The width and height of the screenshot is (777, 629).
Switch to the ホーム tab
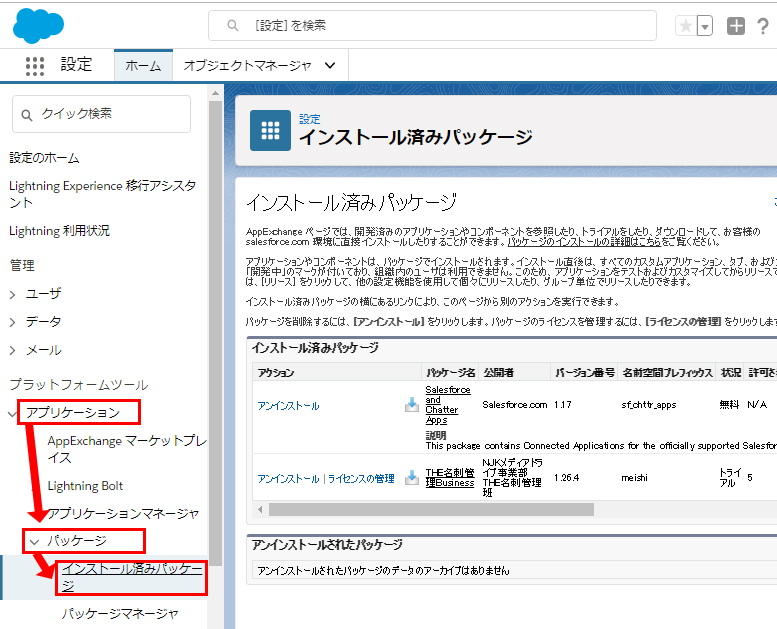143,65
